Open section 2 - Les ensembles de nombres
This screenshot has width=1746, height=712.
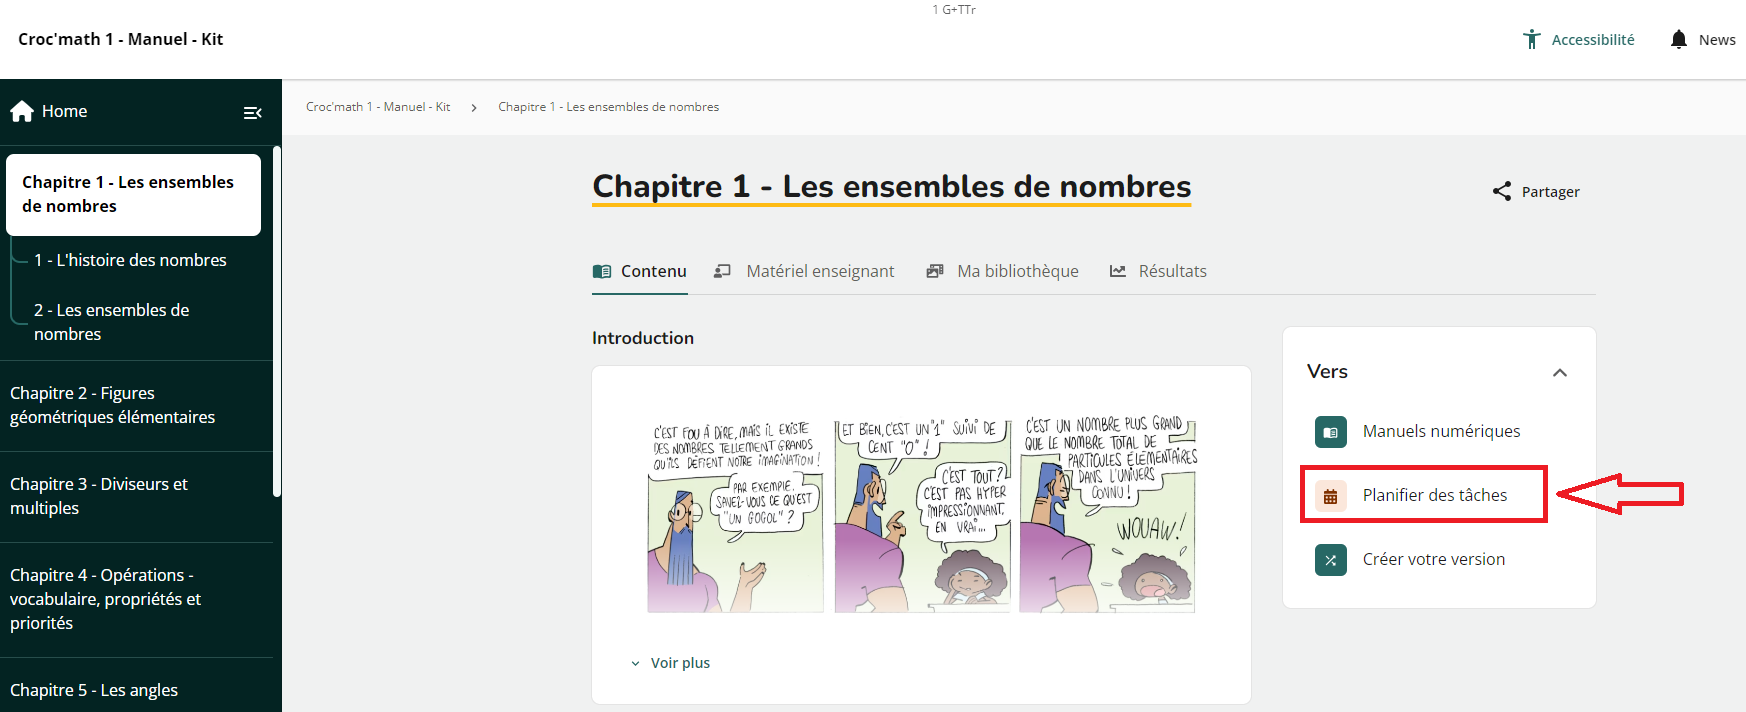pos(111,322)
